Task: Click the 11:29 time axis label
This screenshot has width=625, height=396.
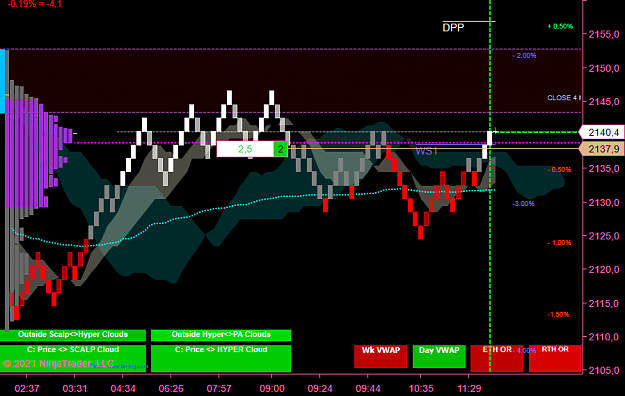Action: pyautogui.click(x=469, y=388)
